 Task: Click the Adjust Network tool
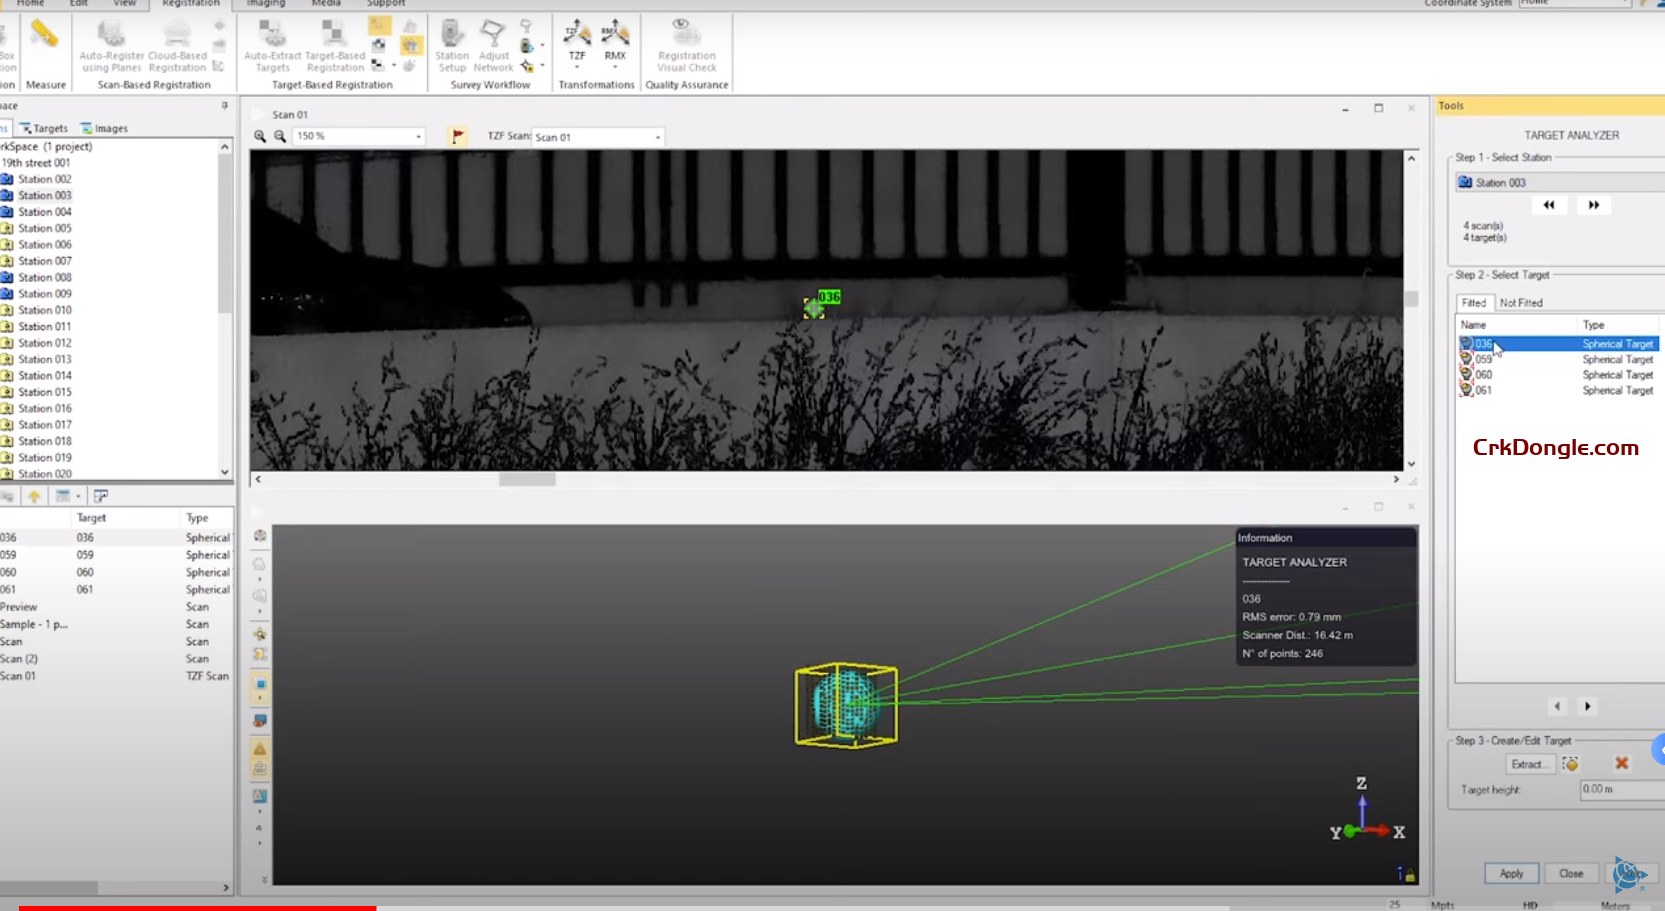coord(493,50)
